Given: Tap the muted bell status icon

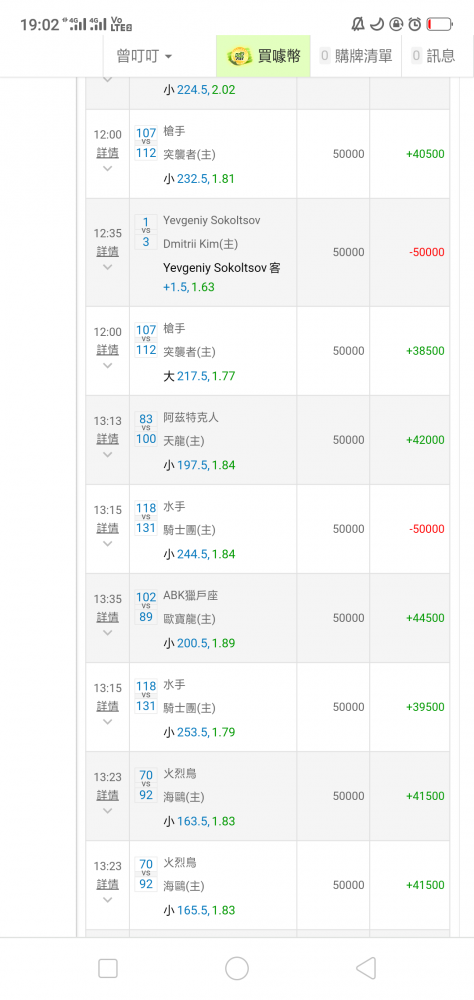Looking at the screenshot, I should tap(358, 24).
